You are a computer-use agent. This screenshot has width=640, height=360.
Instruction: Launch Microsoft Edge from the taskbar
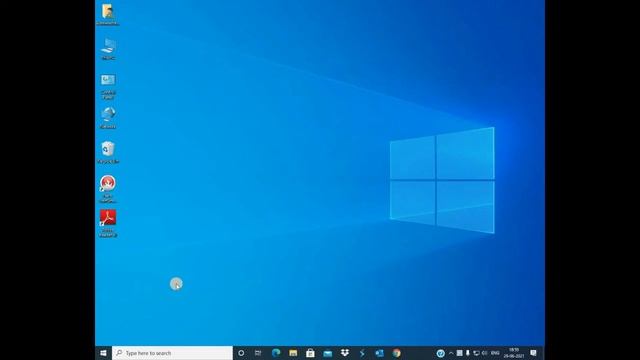[276, 353]
